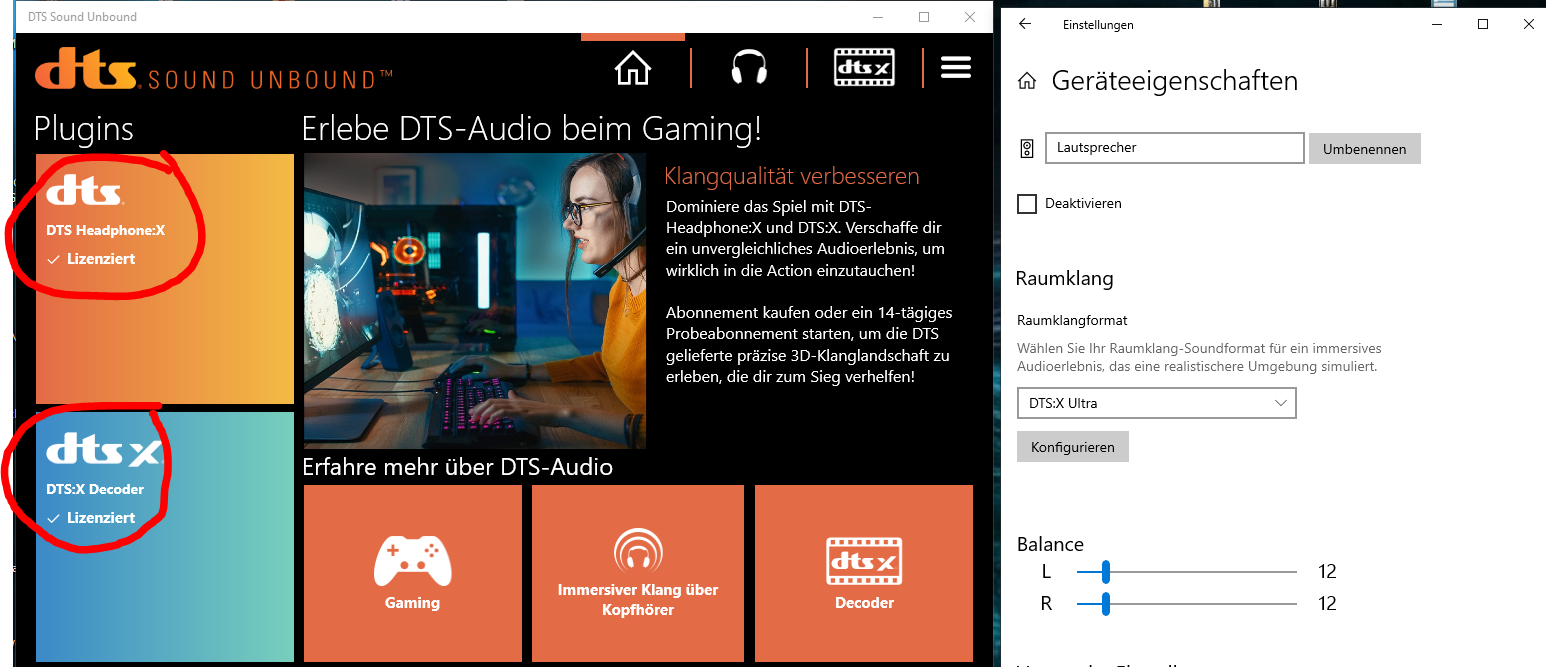Open the DTS:X film-strip icon in top bar
Screen dimensions: 1546x667
pyautogui.click(x=865, y=68)
